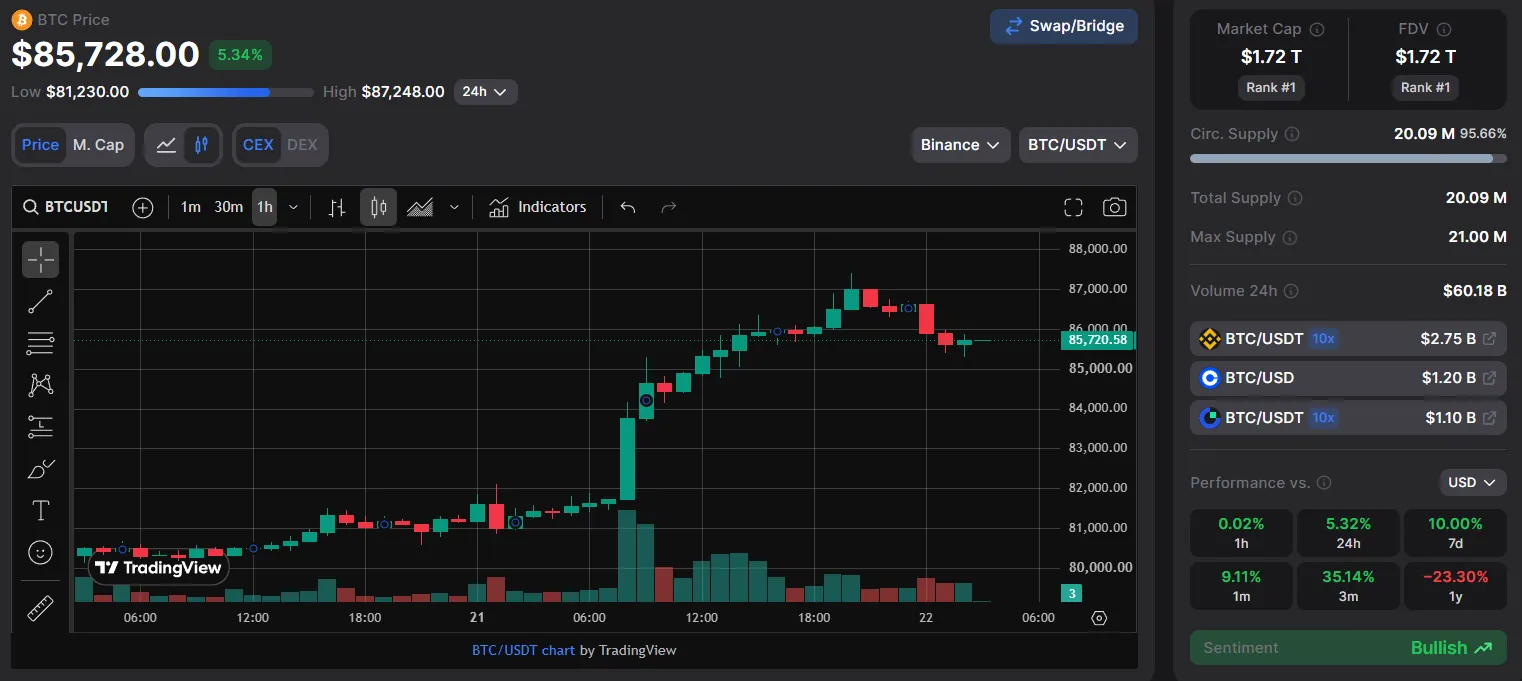1522x681 pixels.
Task: Click the Performance vs. info icon
Action: point(1325,483)
